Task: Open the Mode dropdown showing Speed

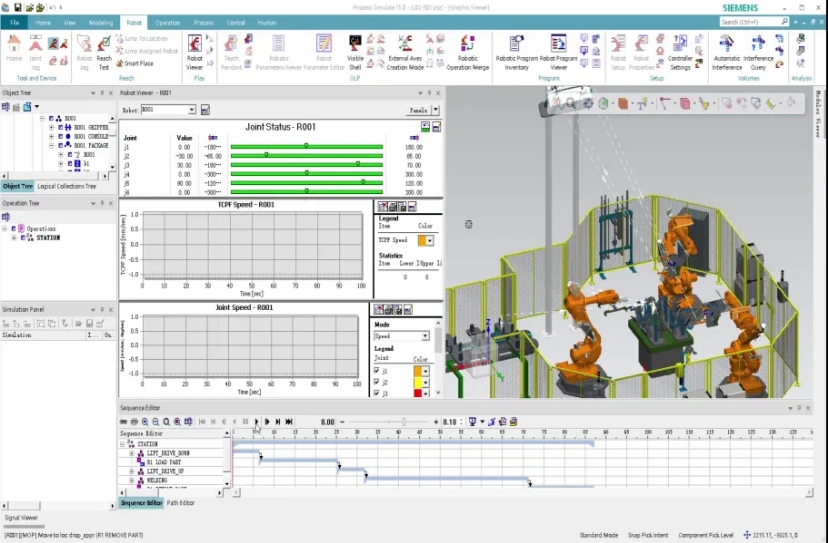Action: (x=424, y=336)
